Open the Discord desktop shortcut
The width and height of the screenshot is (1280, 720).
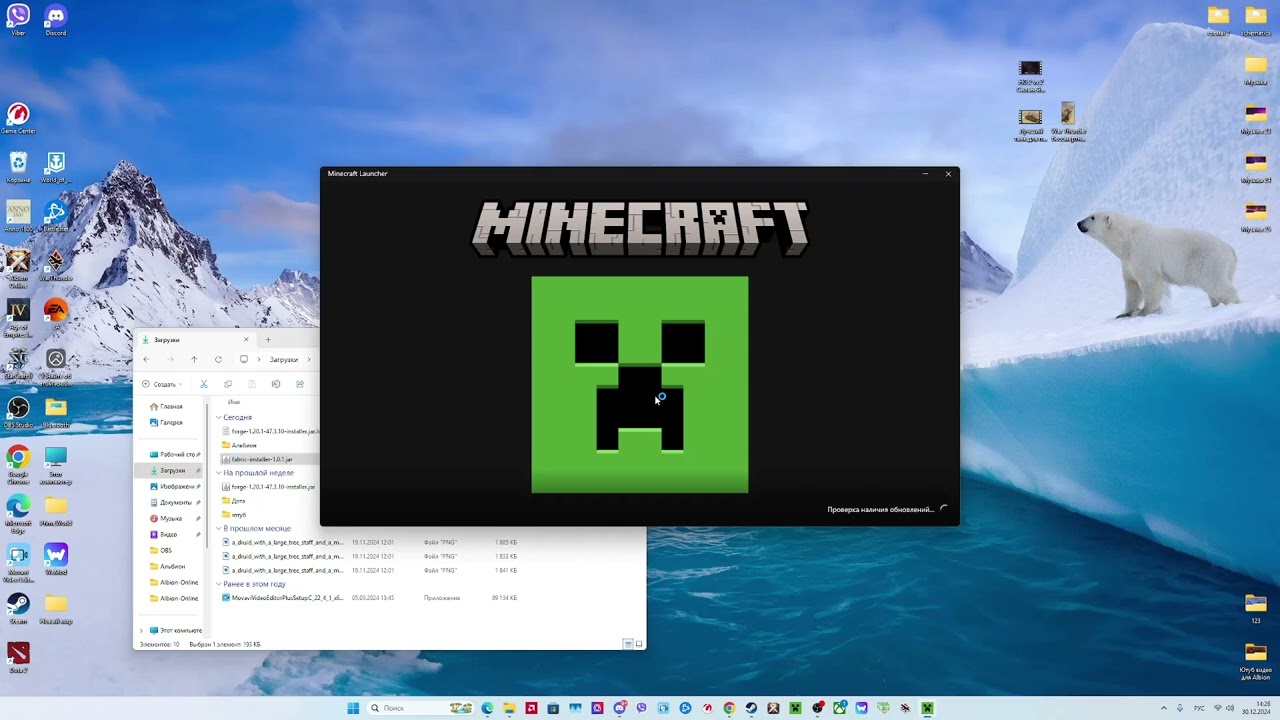(56, 20)
